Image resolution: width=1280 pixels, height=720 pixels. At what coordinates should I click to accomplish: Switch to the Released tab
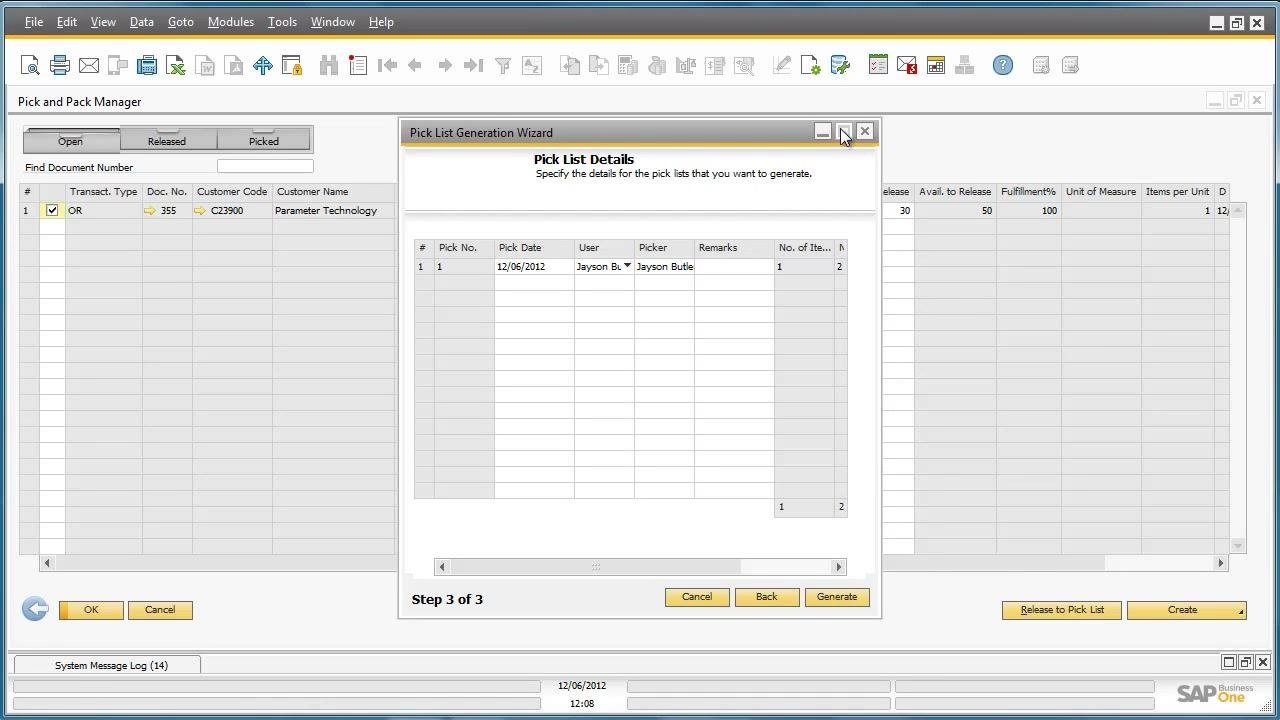167,140
